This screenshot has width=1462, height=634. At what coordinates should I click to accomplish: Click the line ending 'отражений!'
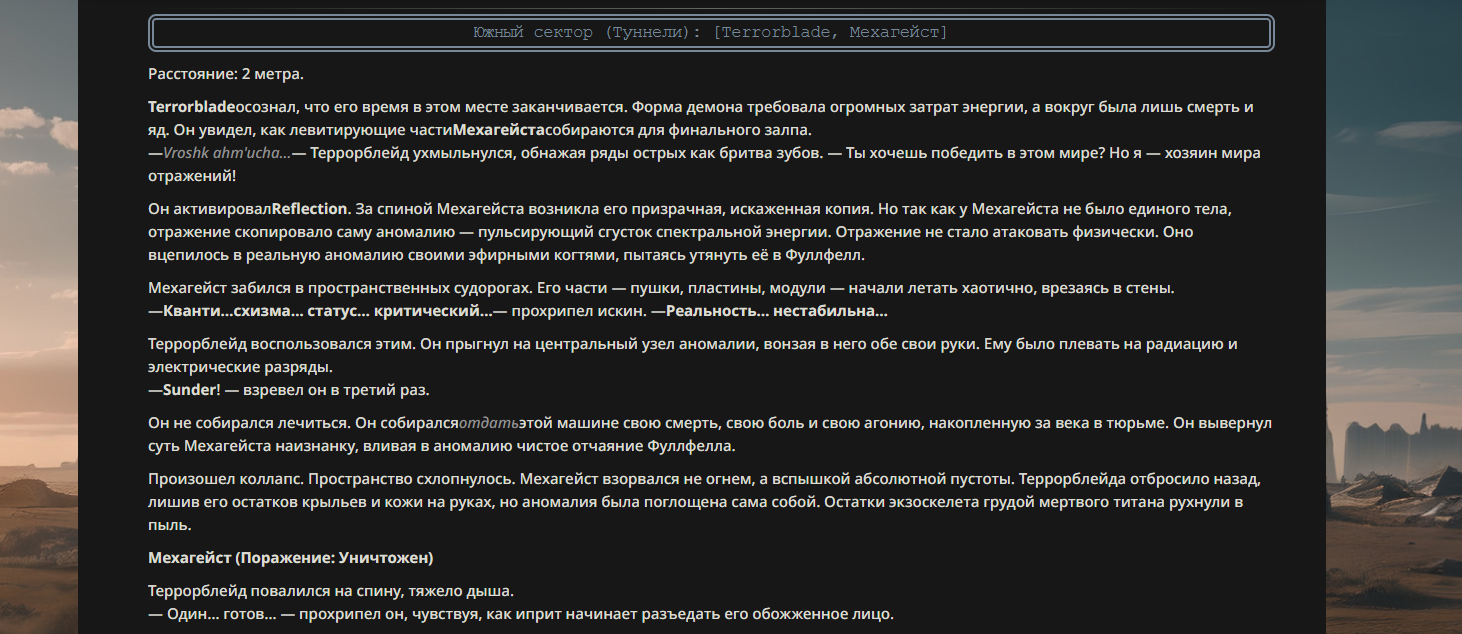[x=192, y=176]
